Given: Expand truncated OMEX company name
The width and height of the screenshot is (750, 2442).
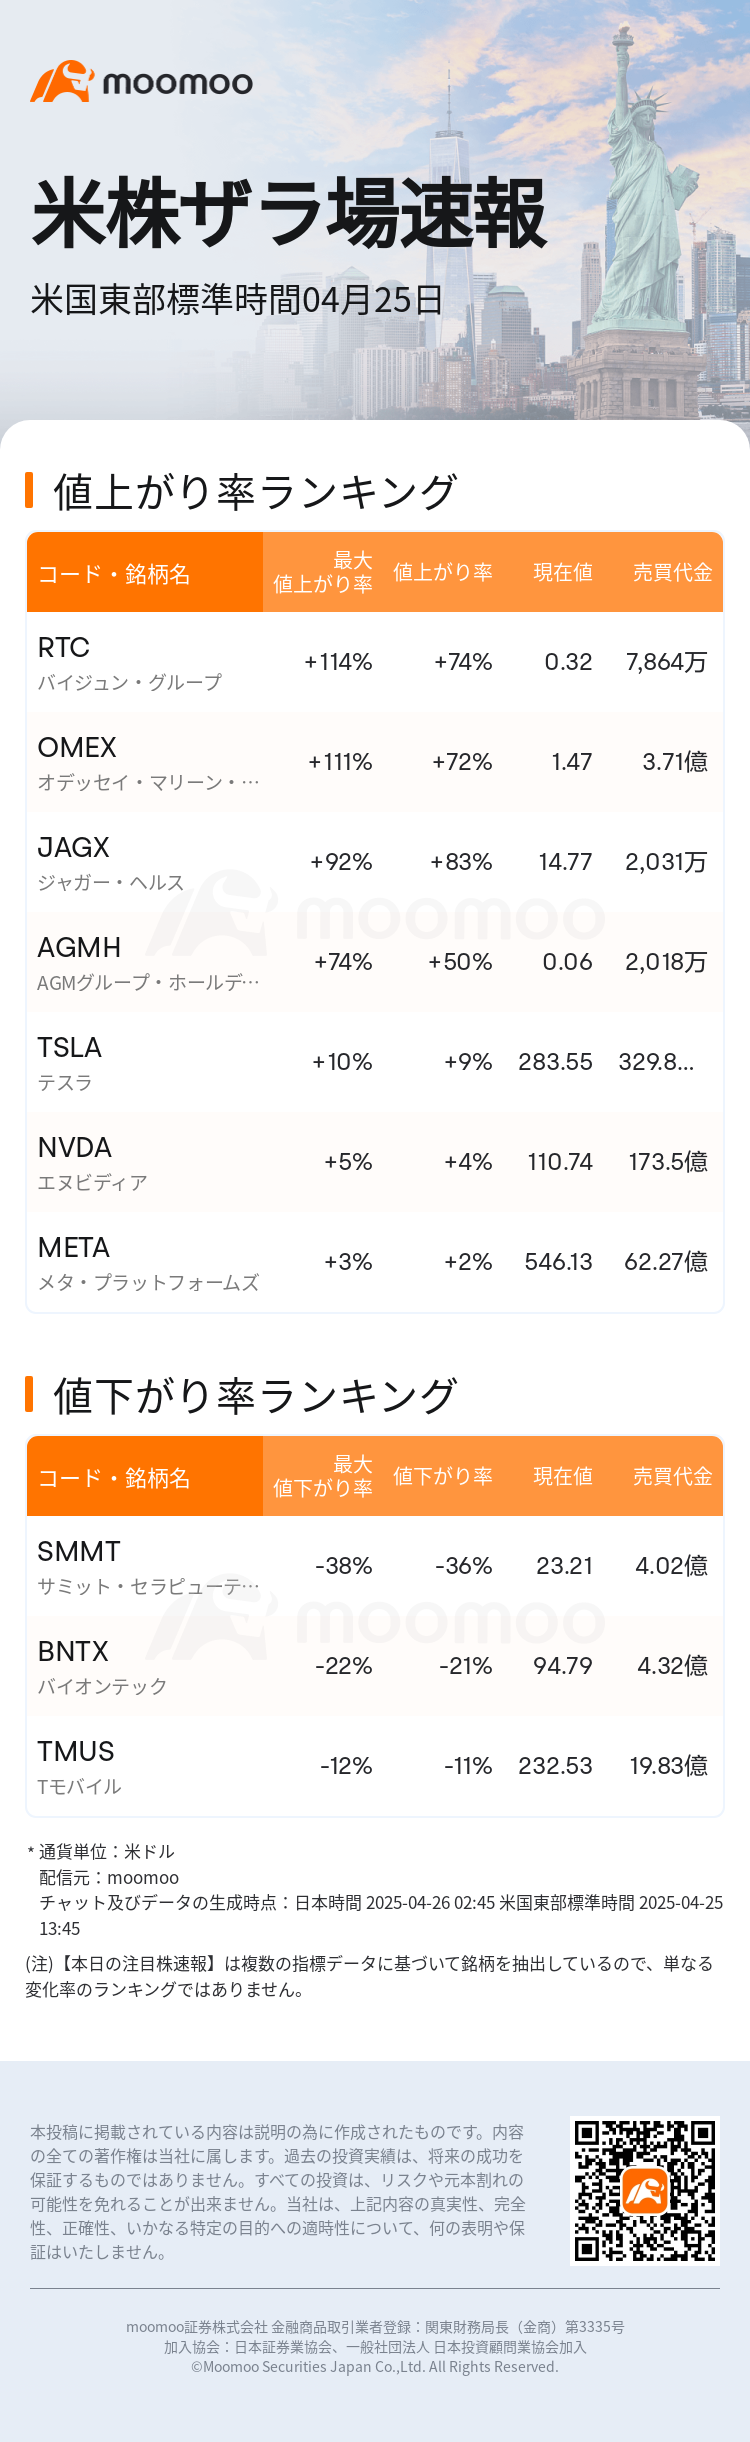Looking at the screenshot, I should (x=148, y=783).
